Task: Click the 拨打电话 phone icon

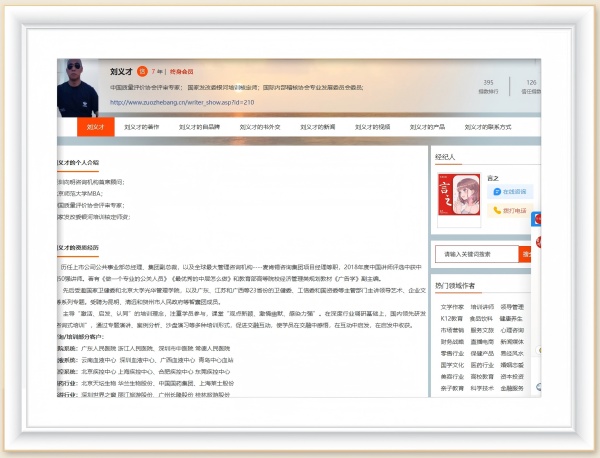Action: 496,211
